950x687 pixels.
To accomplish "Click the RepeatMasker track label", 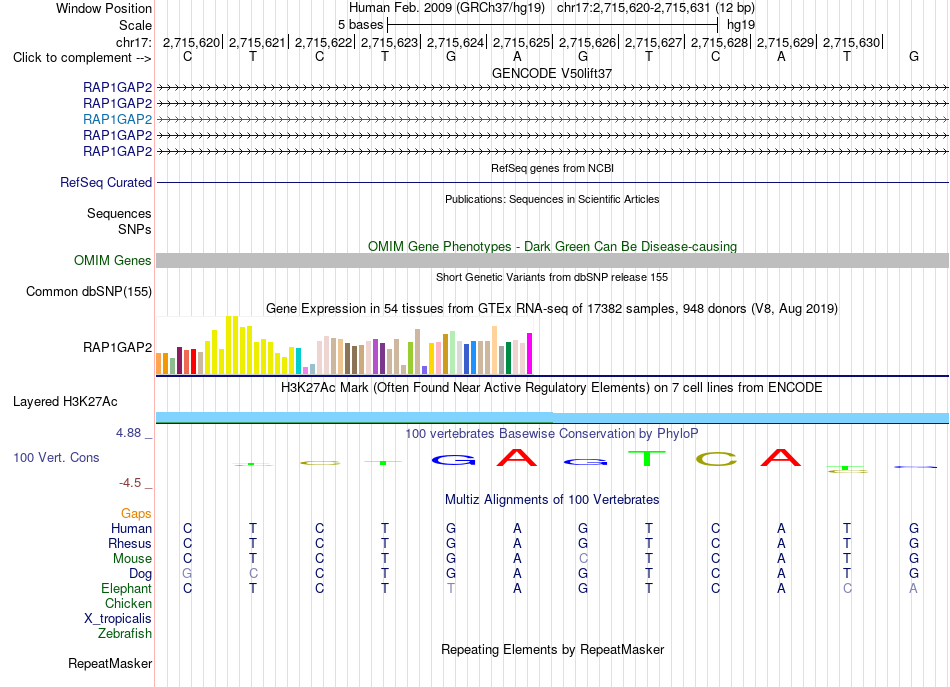I will coord(110,663).
